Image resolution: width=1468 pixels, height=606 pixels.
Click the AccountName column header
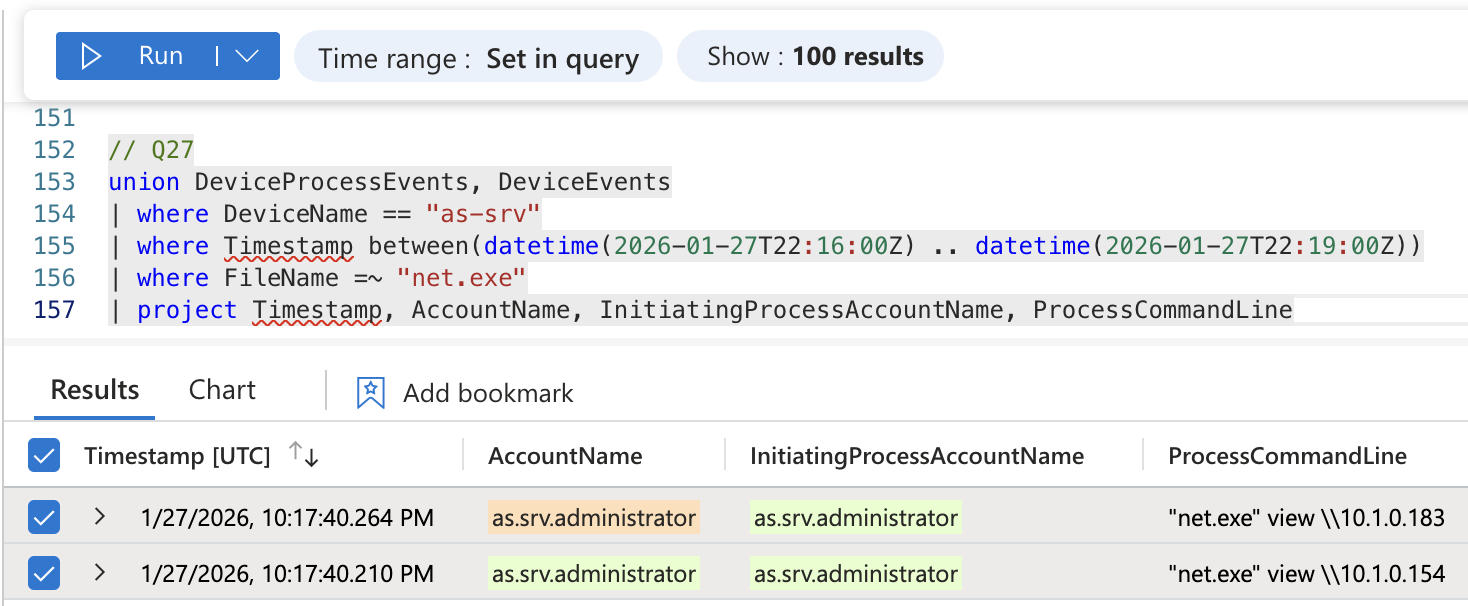[565, 456]
